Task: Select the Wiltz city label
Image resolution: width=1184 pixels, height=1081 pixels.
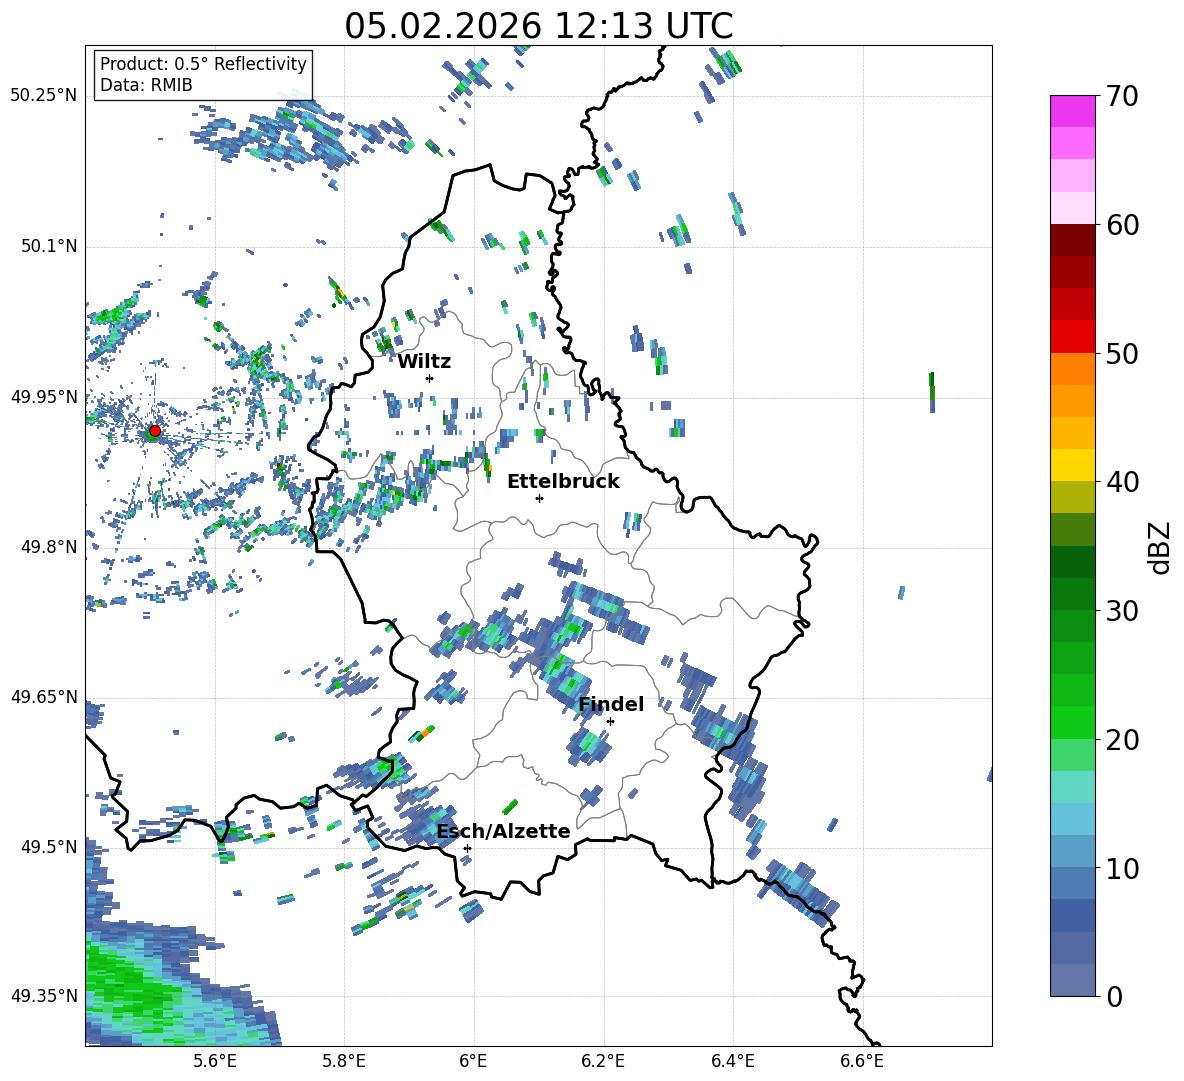Action: coord(424,361)
